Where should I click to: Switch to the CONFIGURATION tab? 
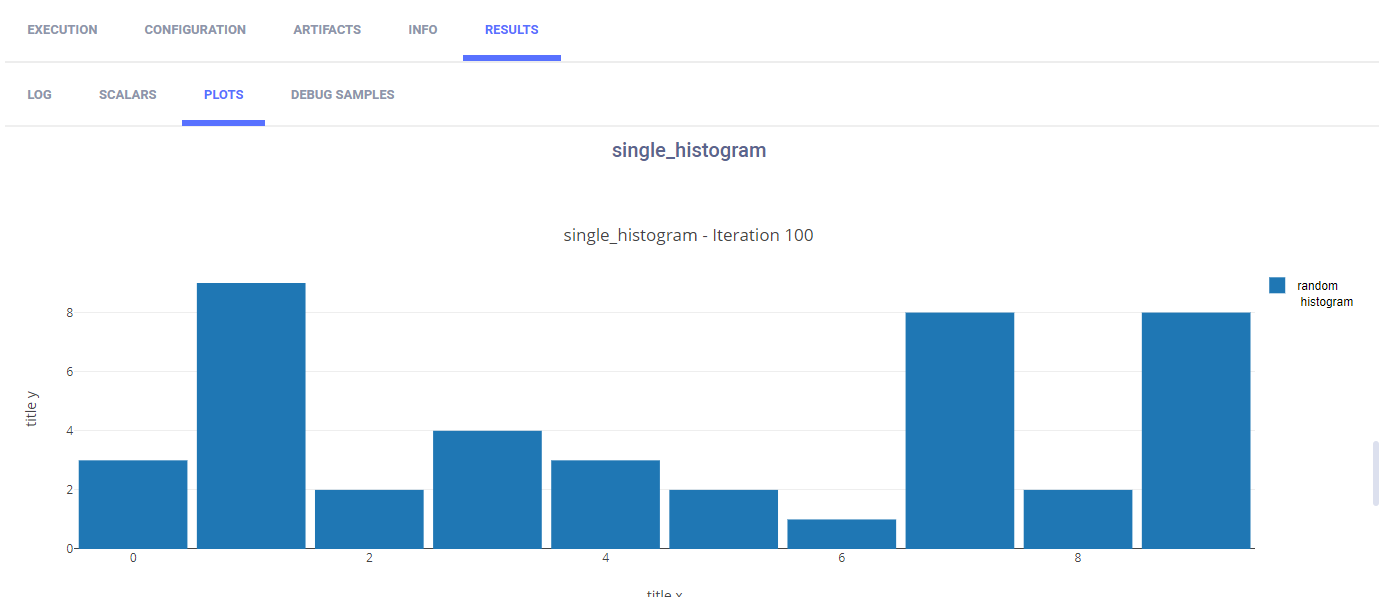pyautogui.click(x=195, y=30)
